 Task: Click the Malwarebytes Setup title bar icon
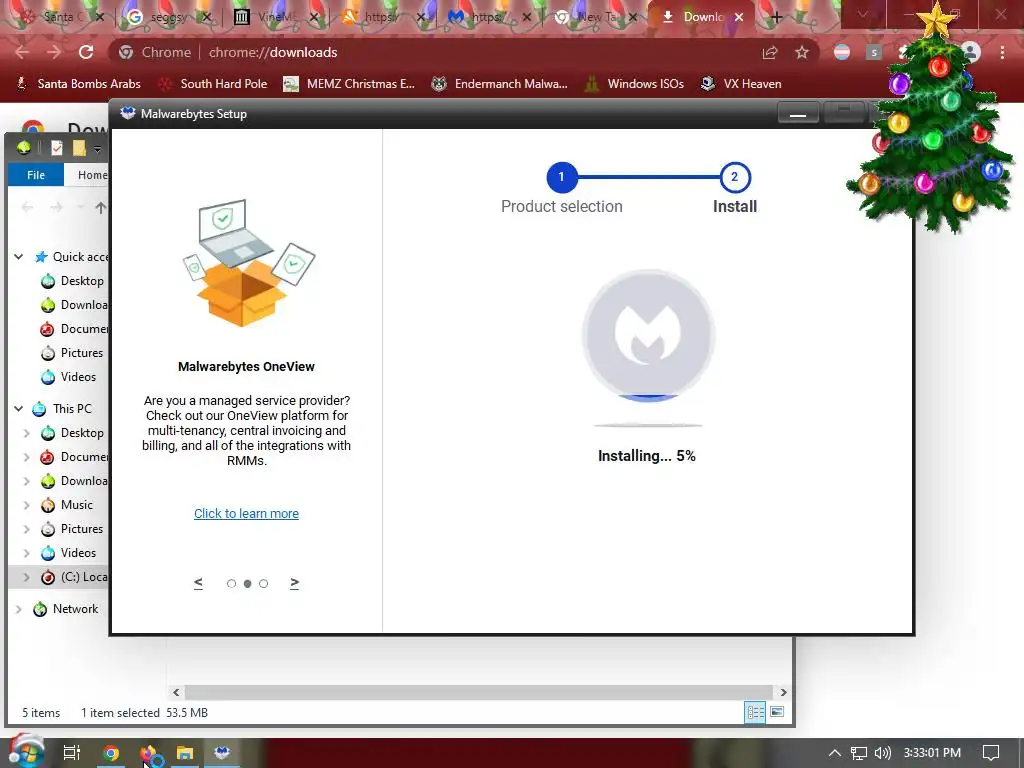[127, 113]
